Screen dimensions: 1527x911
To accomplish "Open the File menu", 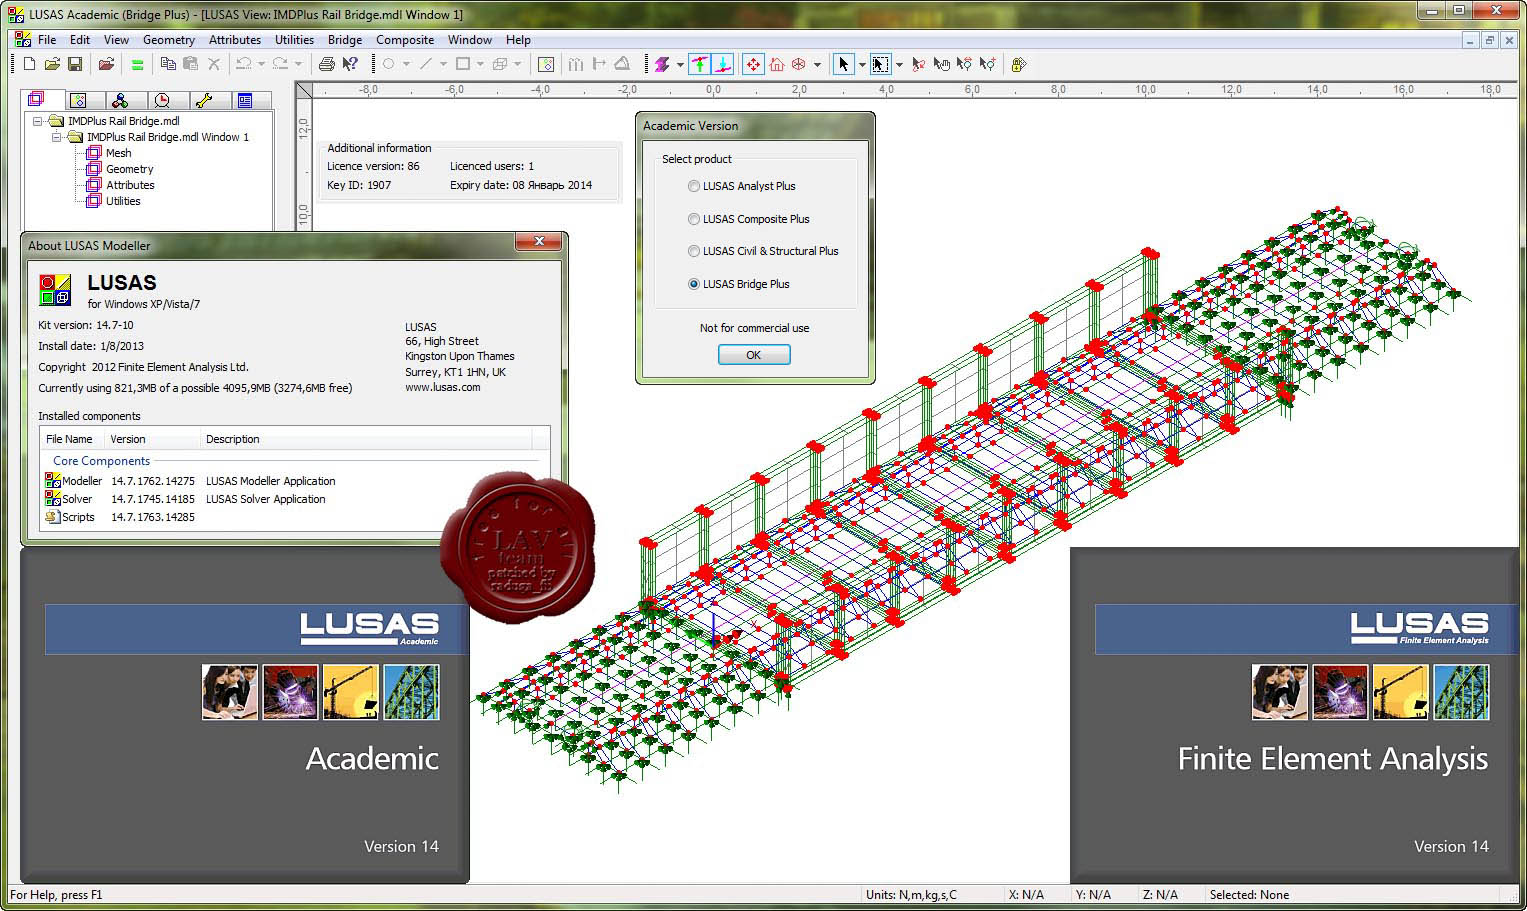I will point(47,40).
